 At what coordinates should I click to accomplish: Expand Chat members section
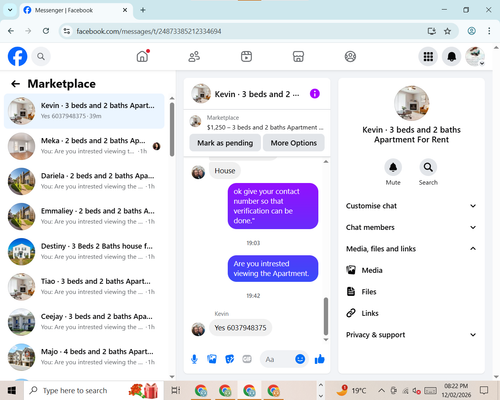411,227
